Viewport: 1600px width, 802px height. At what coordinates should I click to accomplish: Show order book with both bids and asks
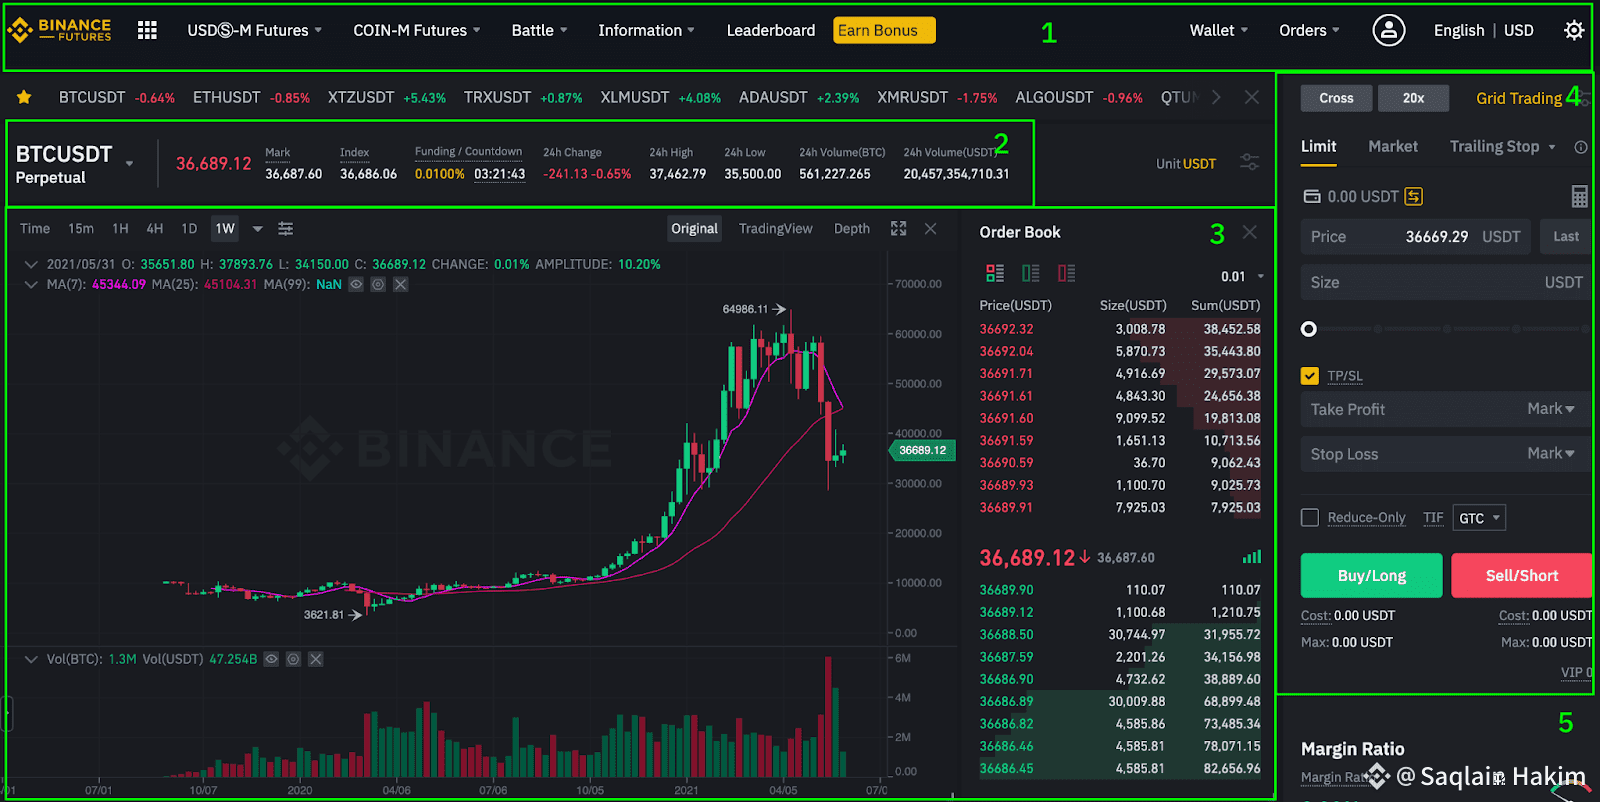pyautogui.click(x=995, y=273)
